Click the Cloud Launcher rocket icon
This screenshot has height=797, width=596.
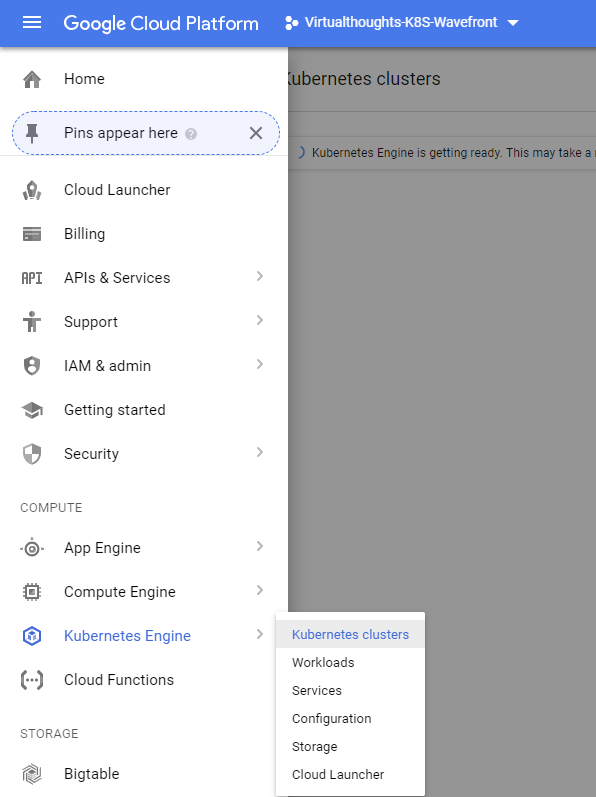point(32,190)
